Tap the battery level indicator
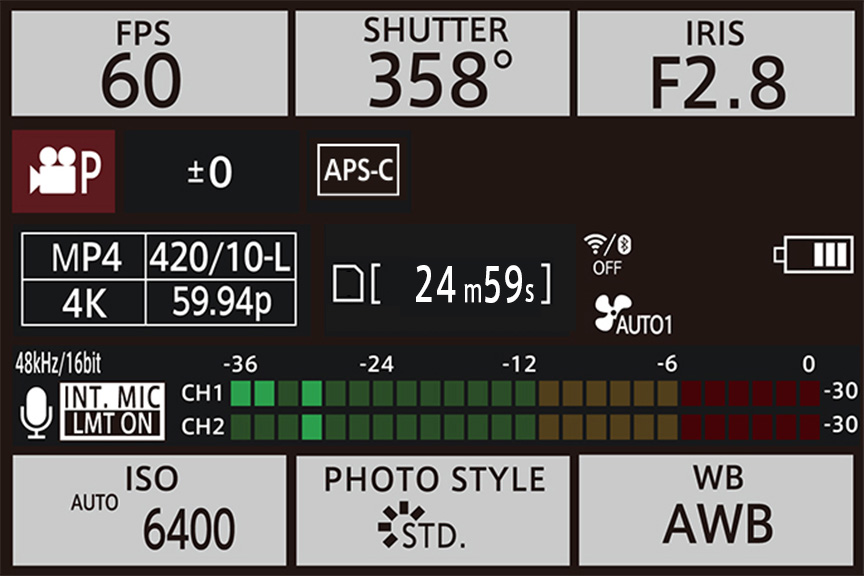The height and width of the screenshot is (576, 864). point(813,254)
